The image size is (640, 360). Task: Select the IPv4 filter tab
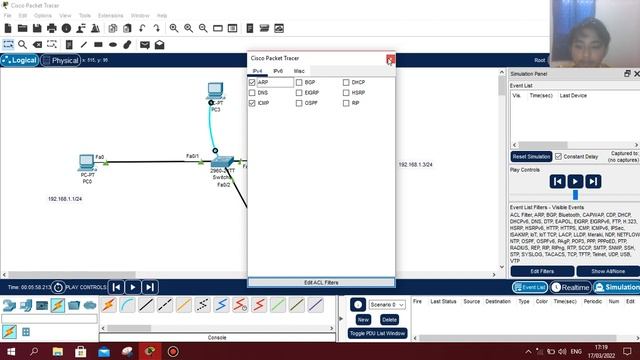257,71
